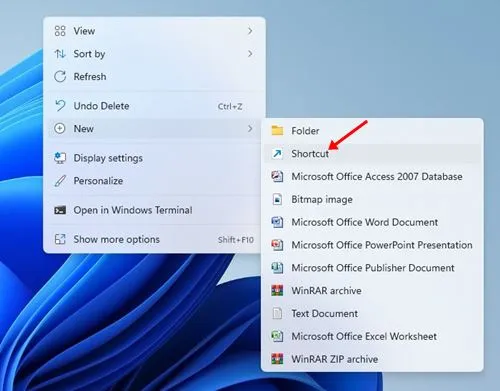
Task: Select Undo Delete in context menu
Action: pyautogui.click(x=154, y=106)
